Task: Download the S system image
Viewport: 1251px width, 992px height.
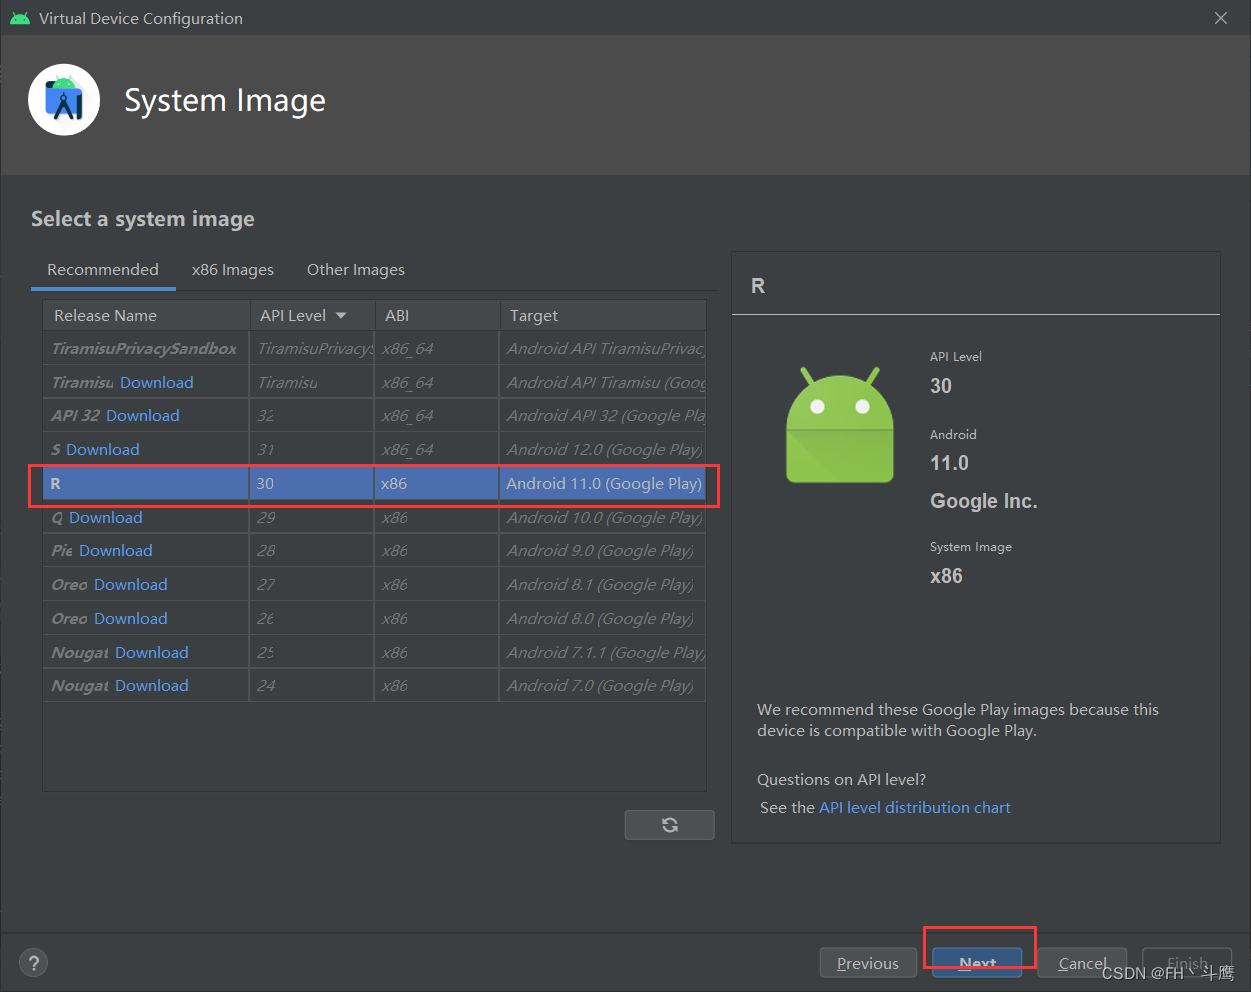Action: (x=103, y=450)
